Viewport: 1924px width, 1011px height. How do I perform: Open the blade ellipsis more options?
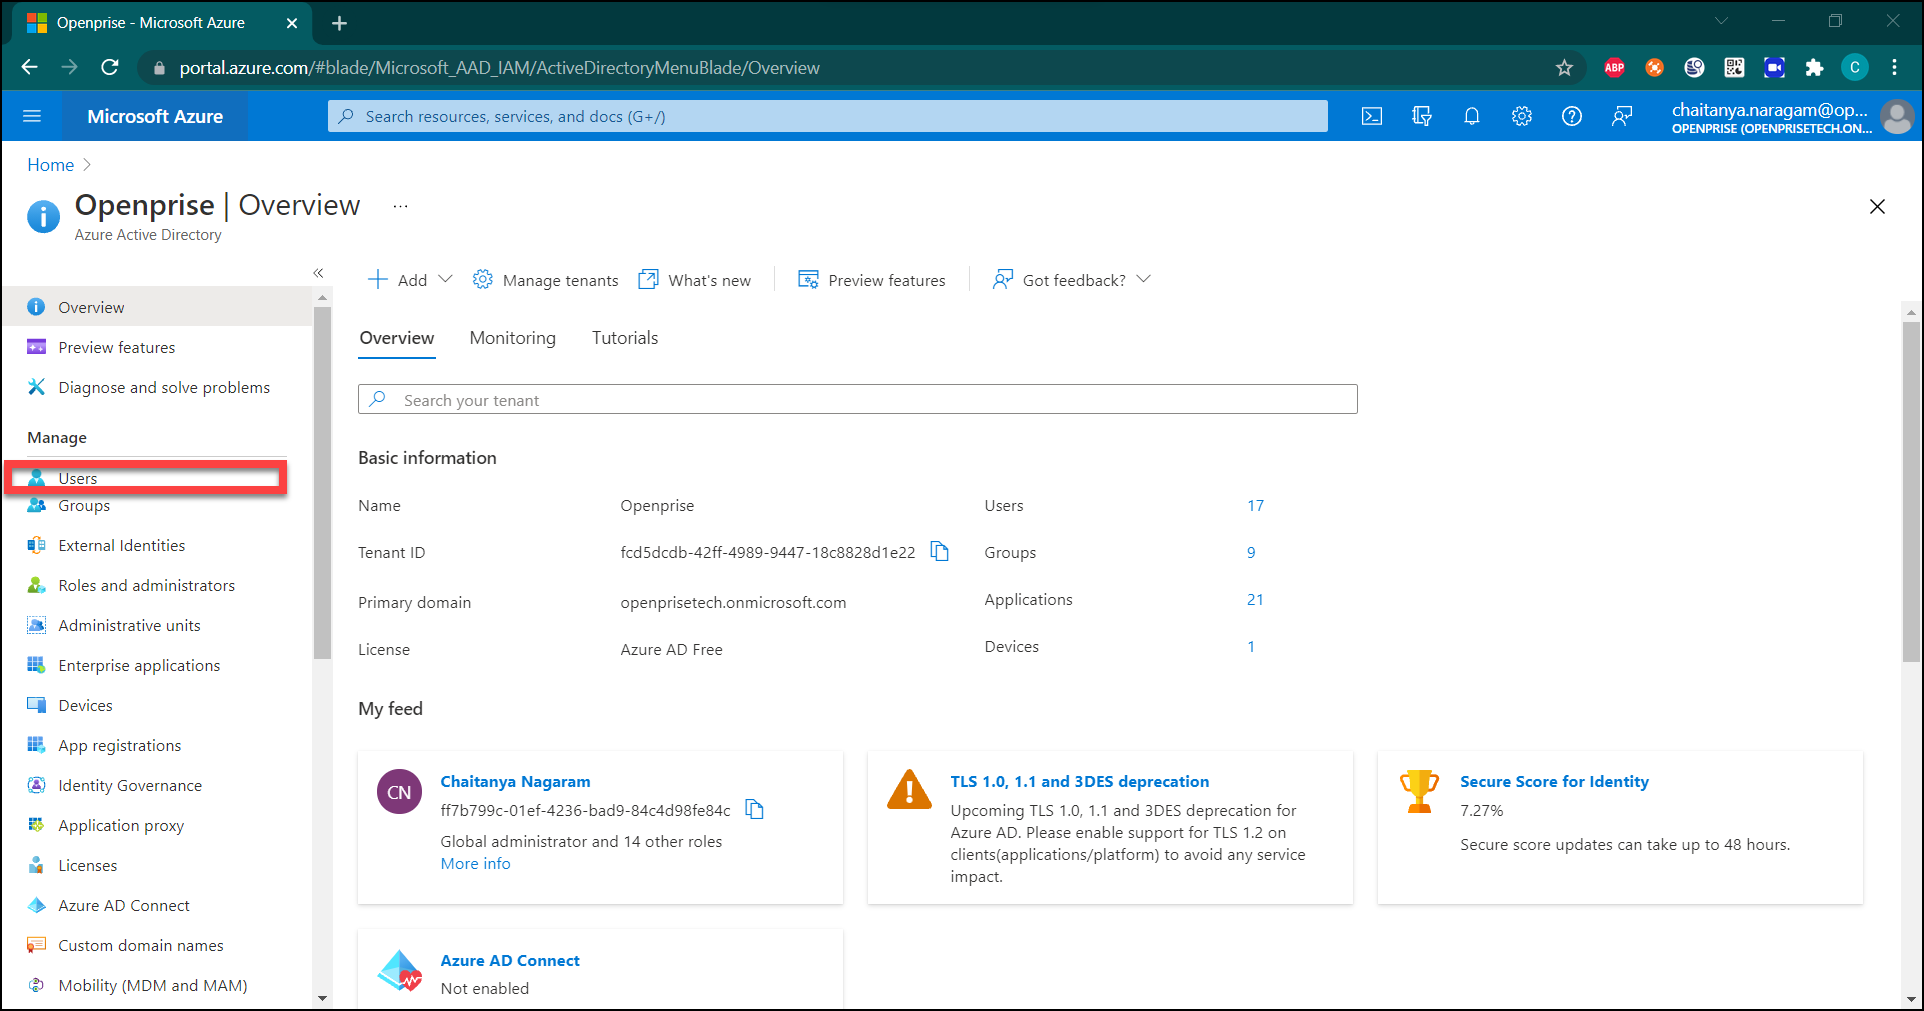400,206
